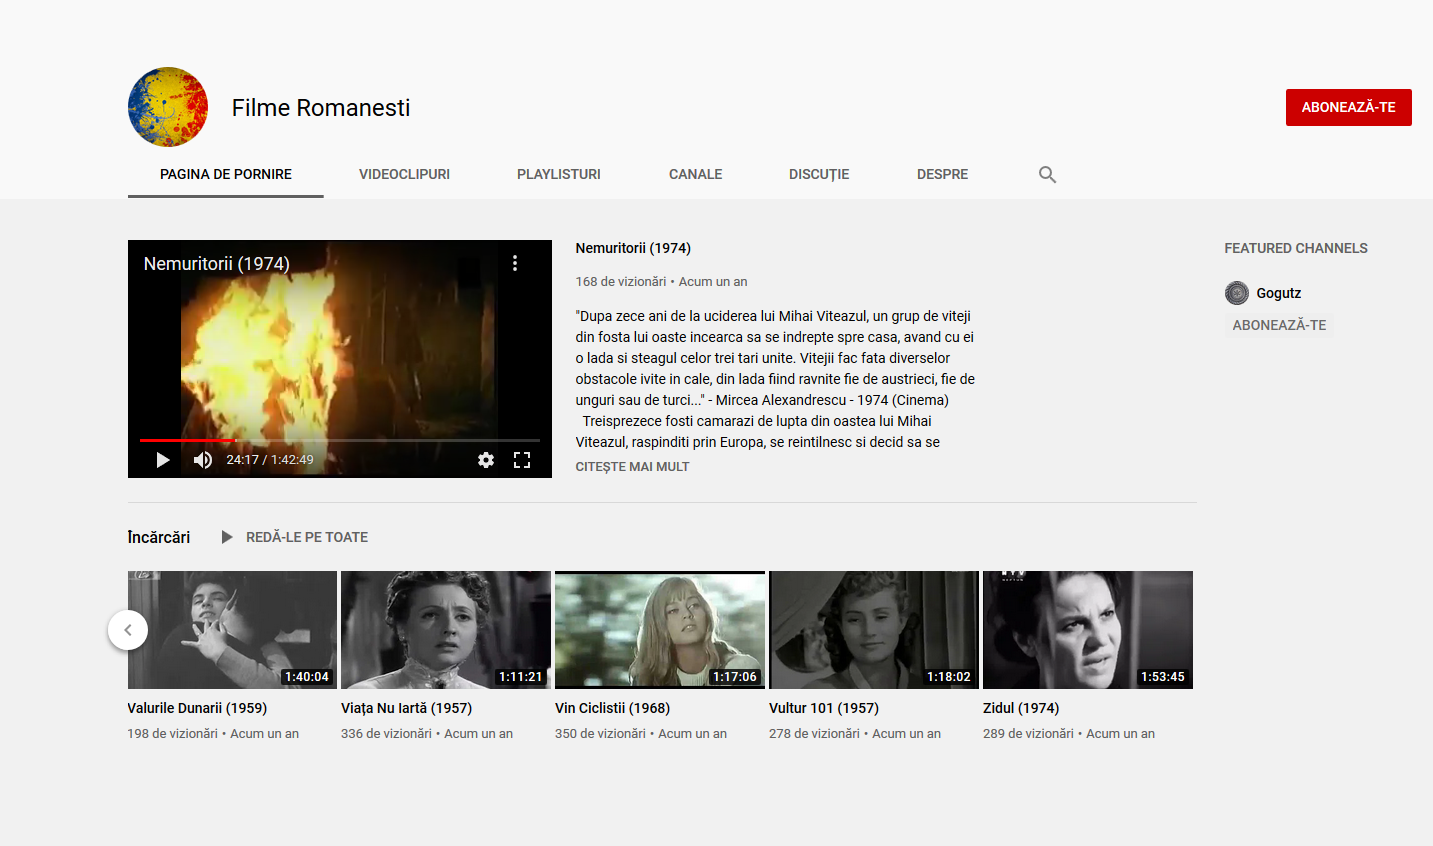
Task: Click the Filme Romanesti channel avatar
Action: coord(168,107)
